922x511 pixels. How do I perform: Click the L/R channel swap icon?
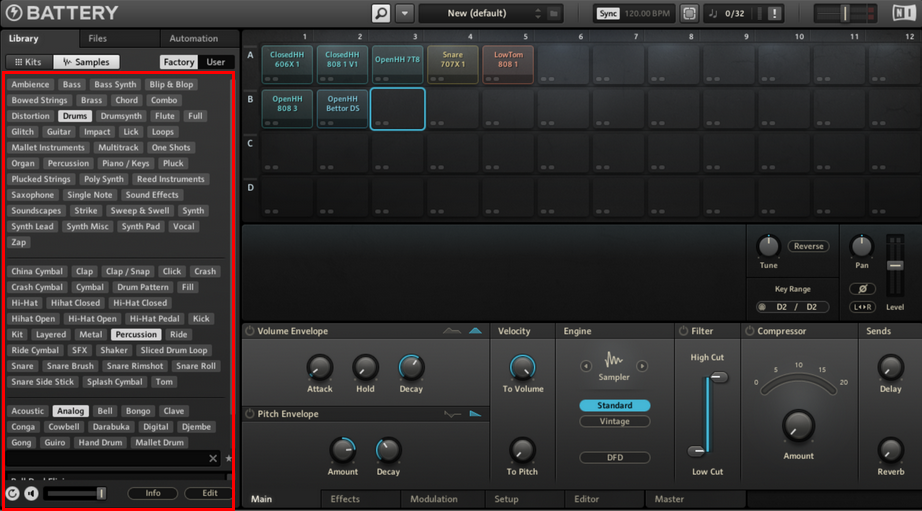pyautogui.click(x=862, y=307)
